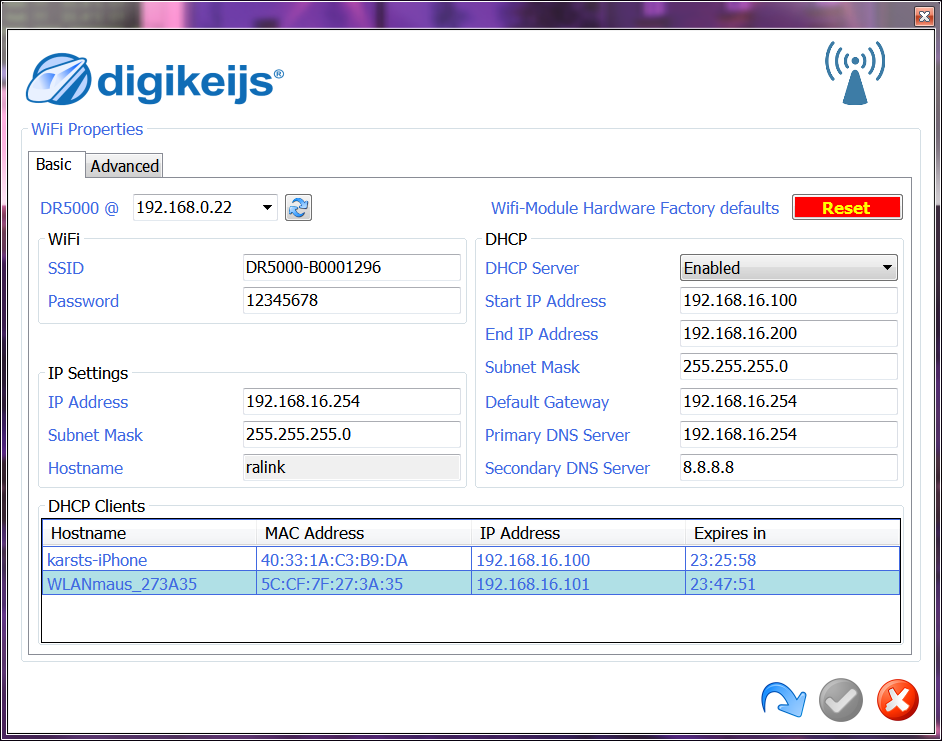Click the Default Gateway field
The height and width of the screenshot is (741, 942).
(x=789, y=401)
